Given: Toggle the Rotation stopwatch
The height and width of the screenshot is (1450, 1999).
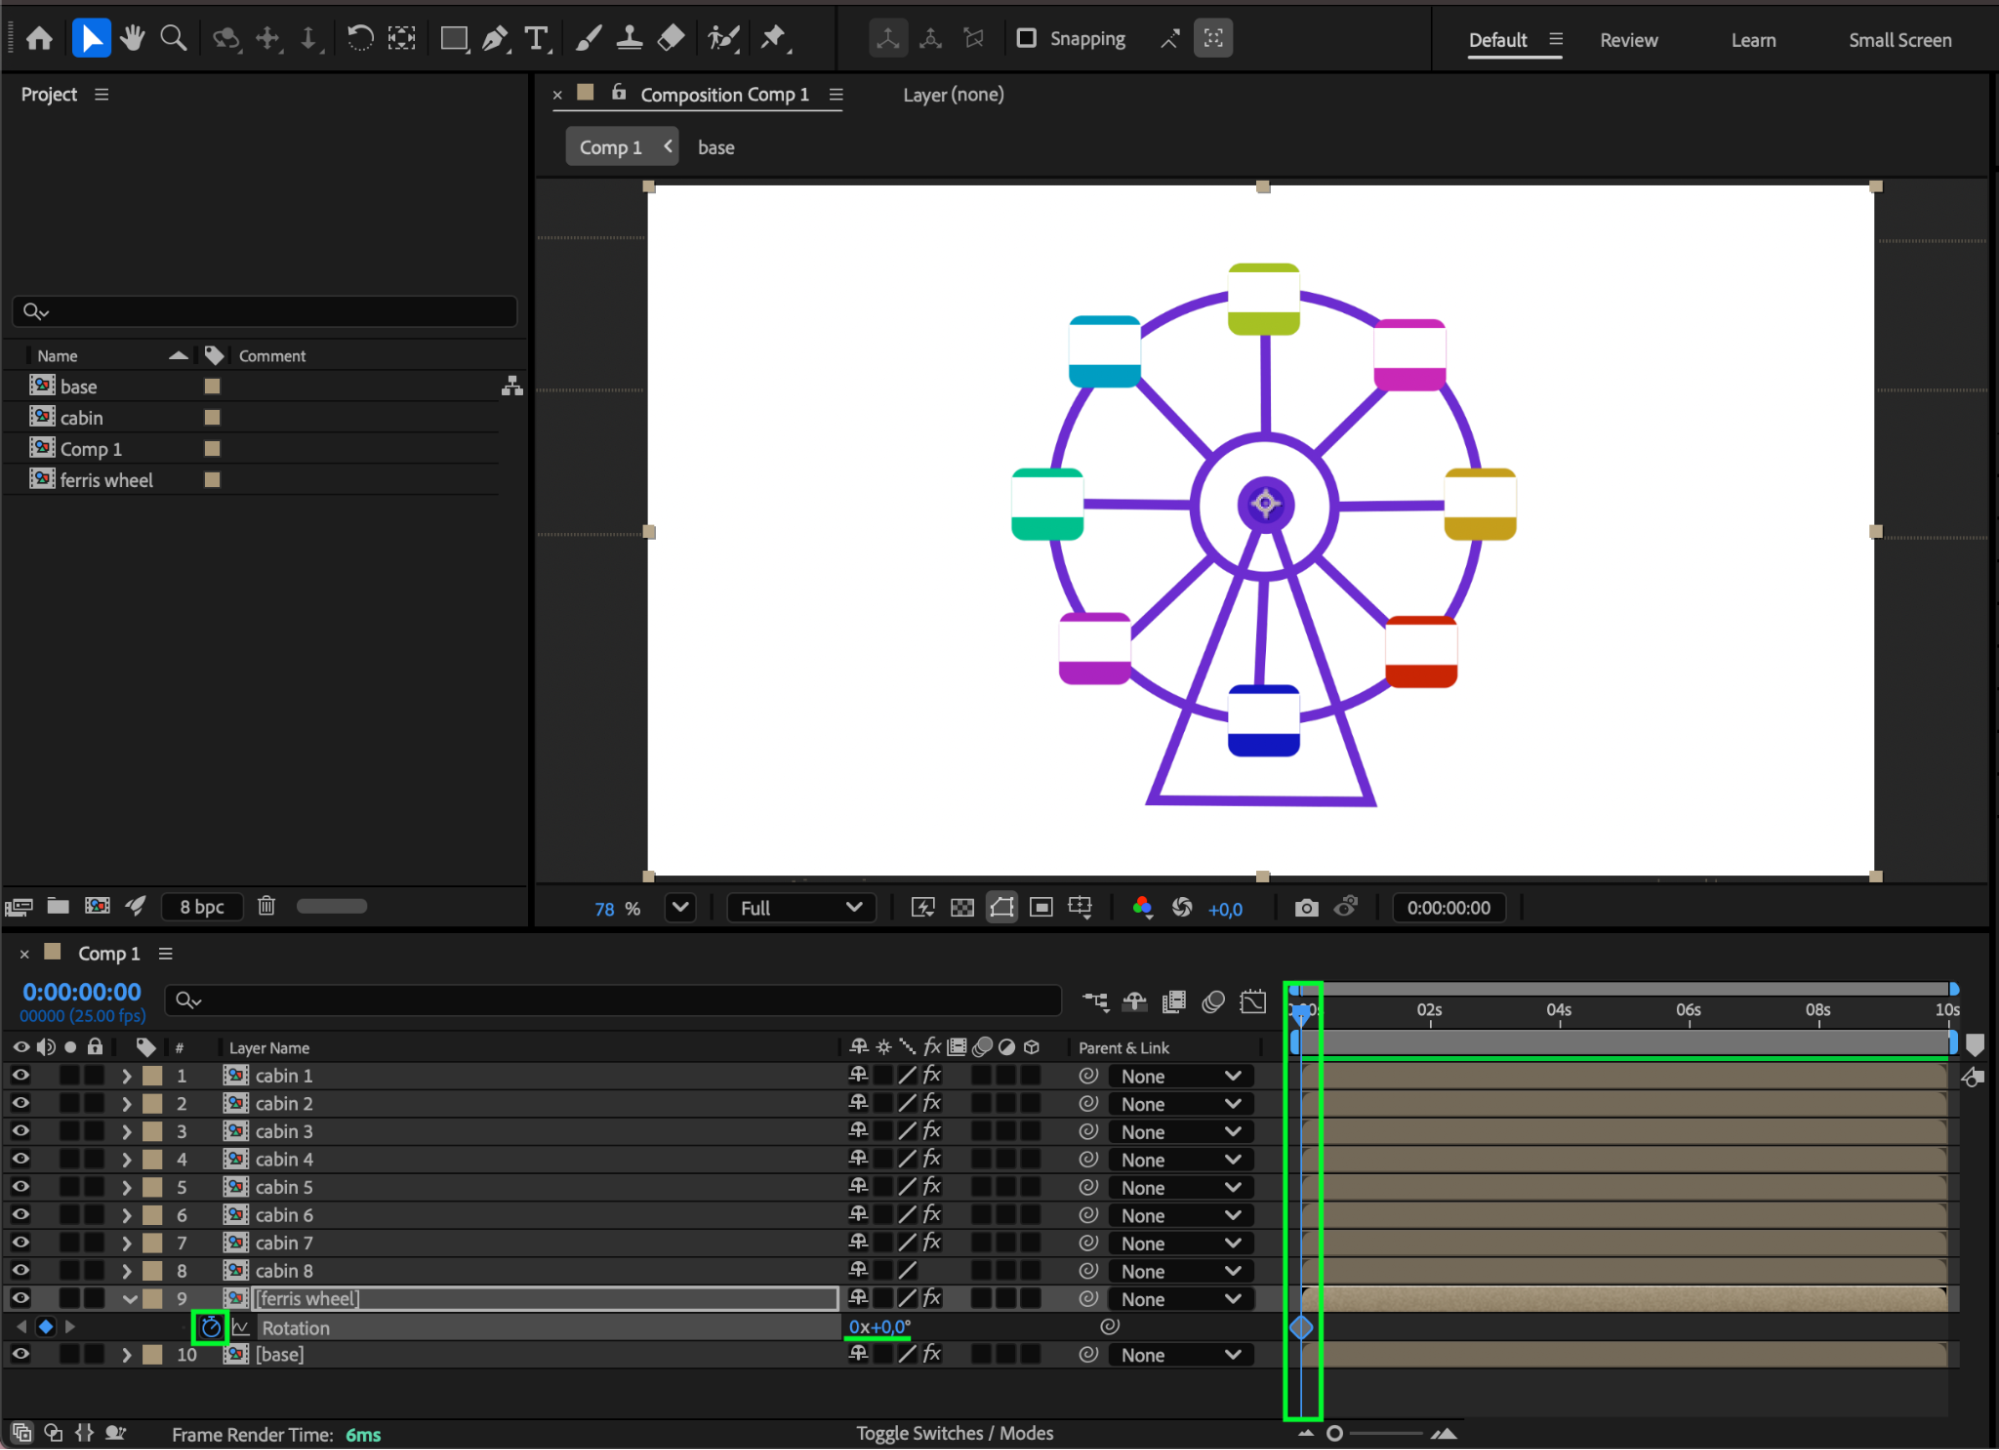Looking at the screenshot, I should tap(210, 1328).
